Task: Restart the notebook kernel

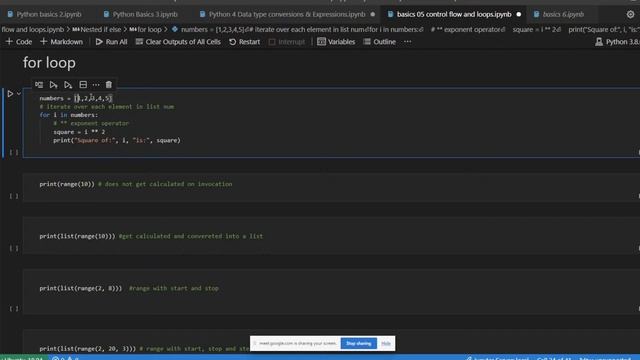Action: [x=244, y=42]
